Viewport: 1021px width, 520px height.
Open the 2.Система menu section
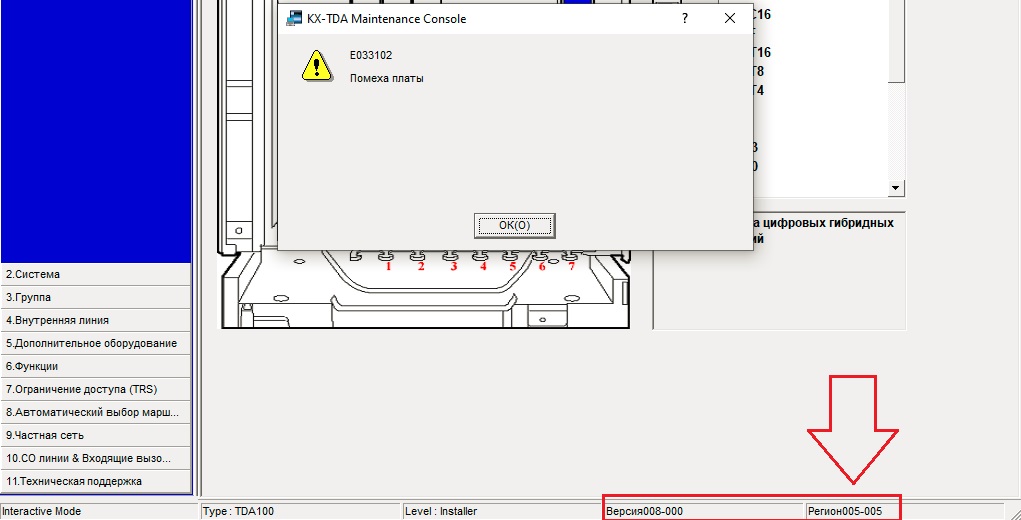pos(96,275)
